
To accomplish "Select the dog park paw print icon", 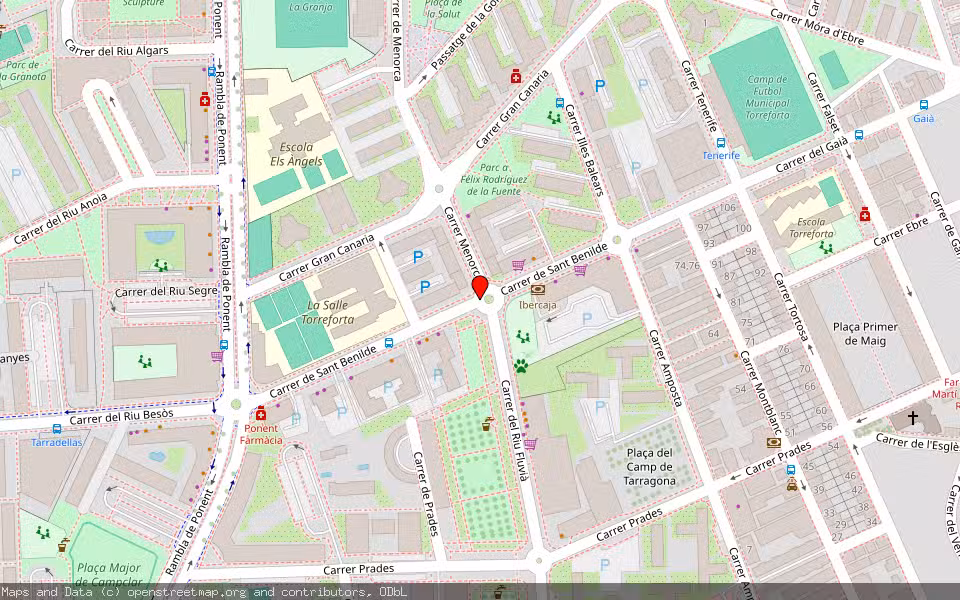I will coord(521,366).
